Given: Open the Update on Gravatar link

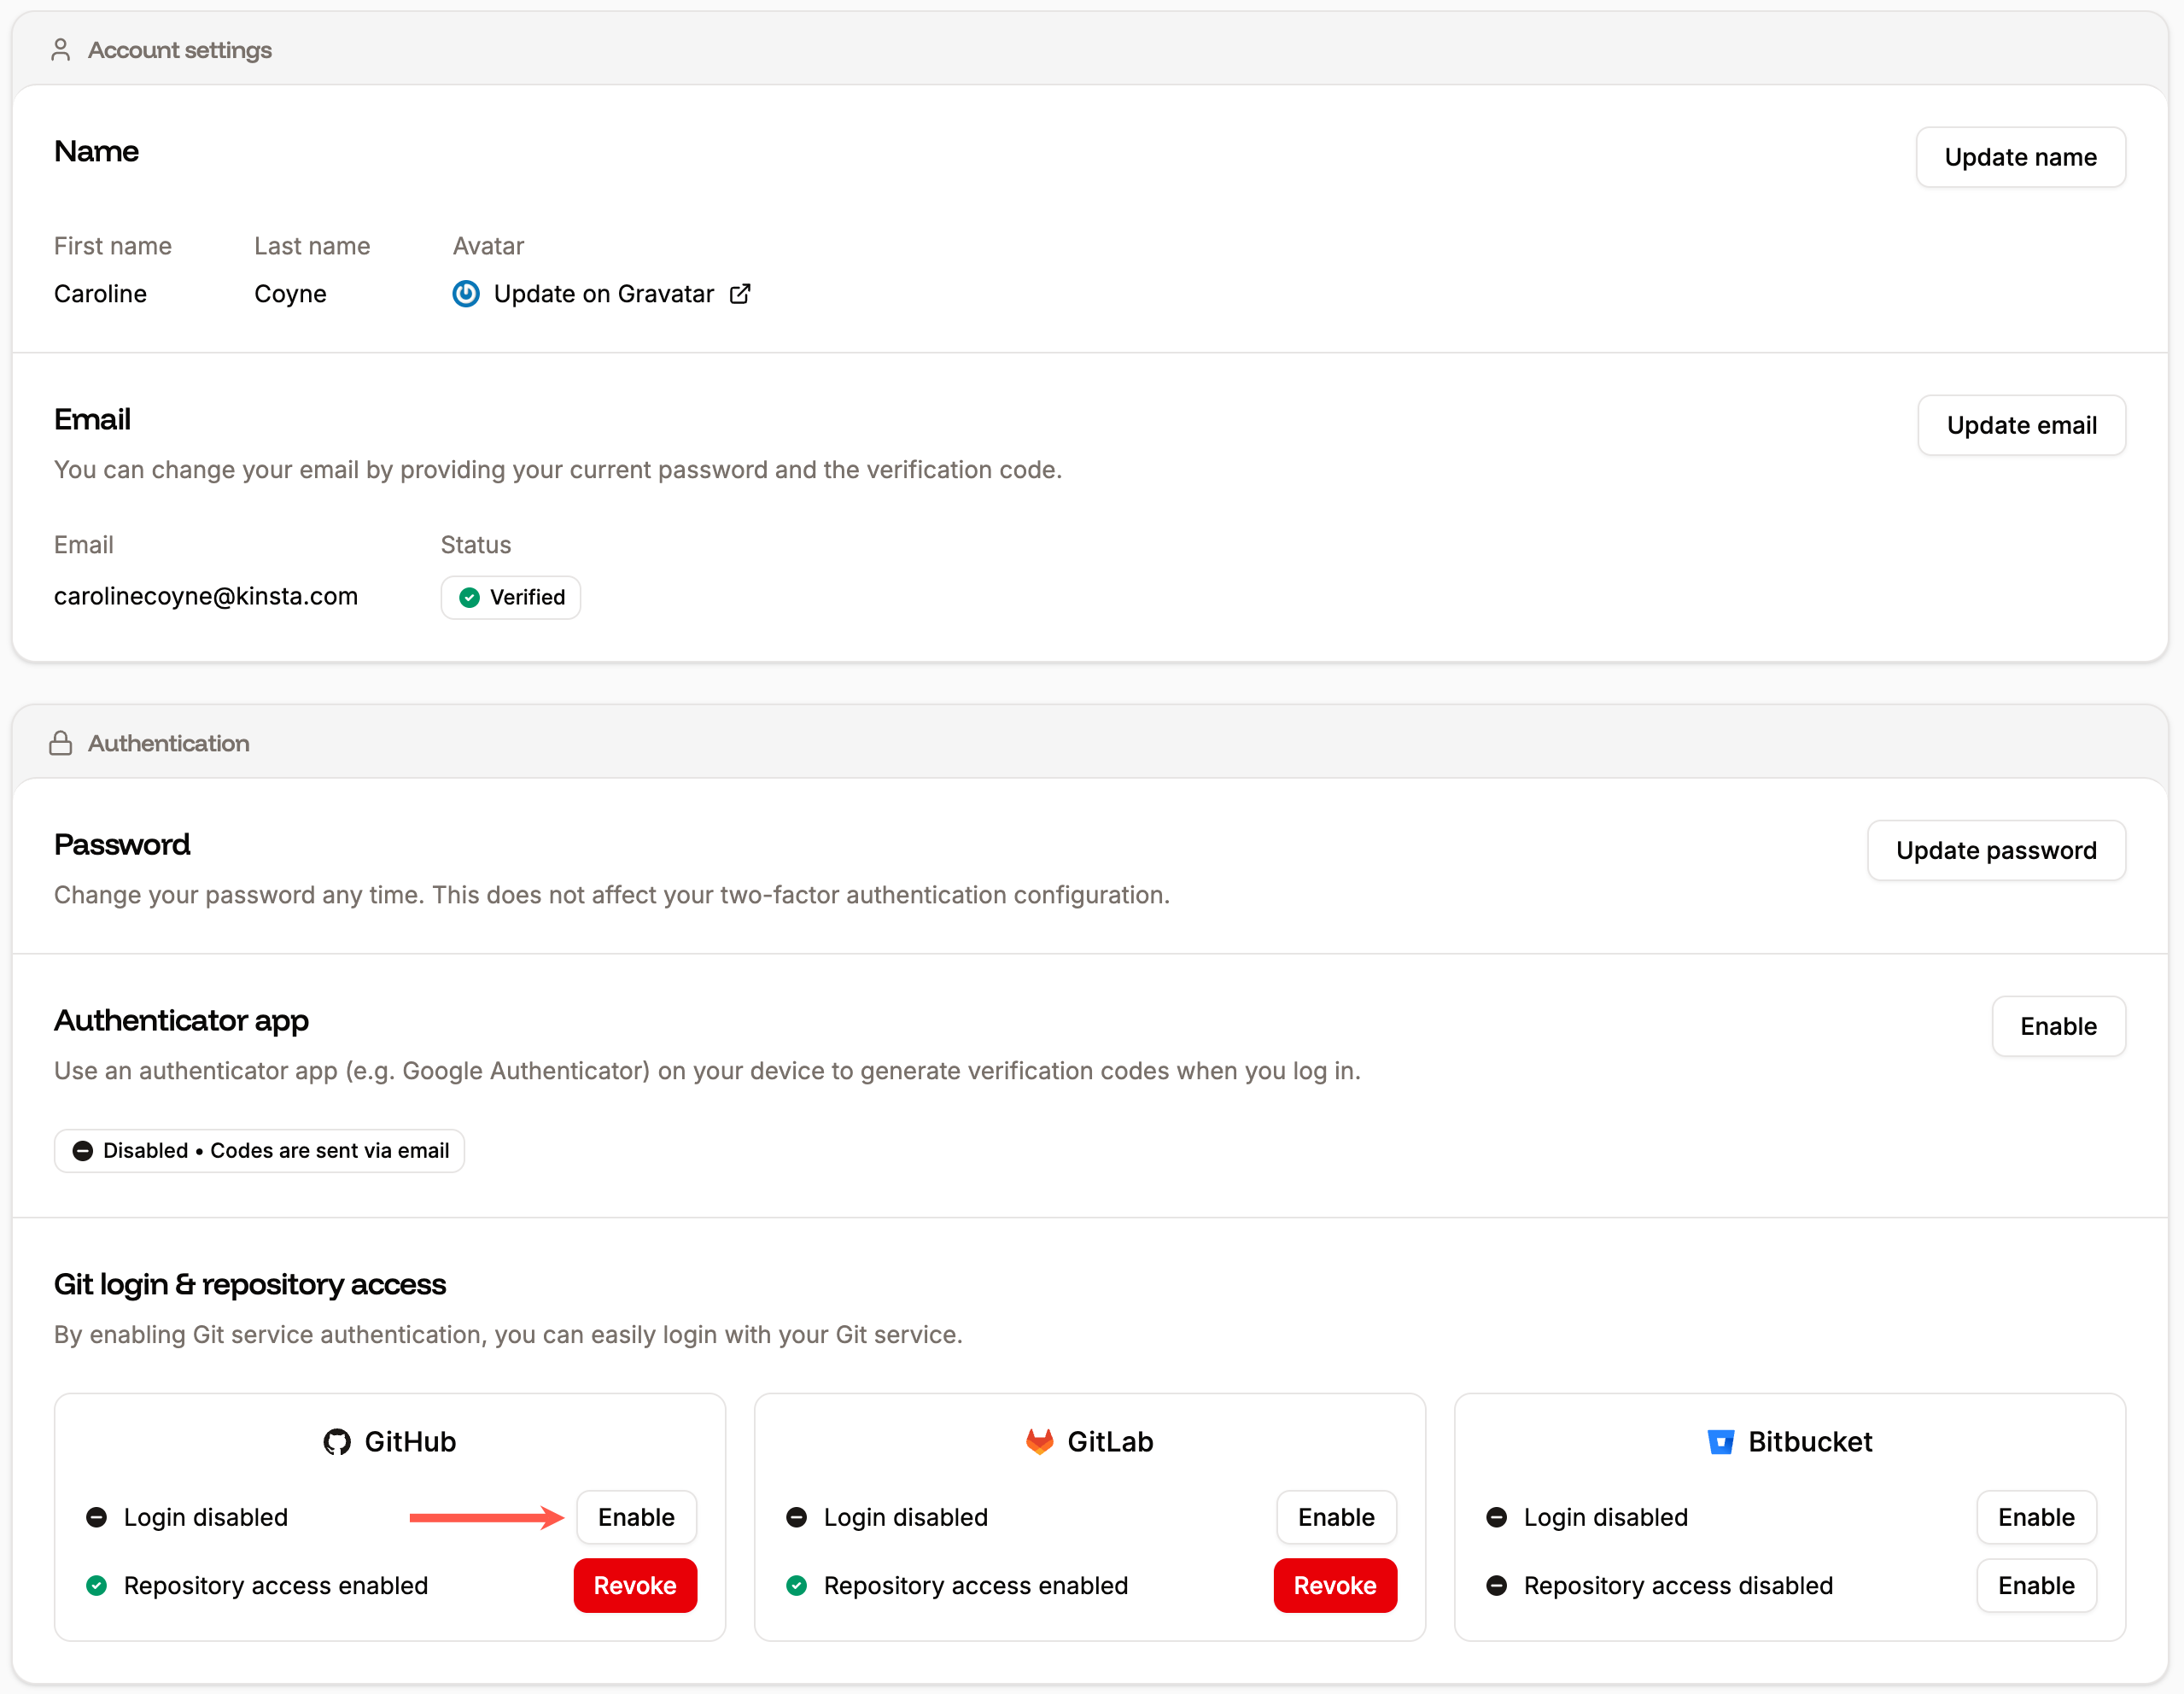Looking at the screenshot, I should 604,293.
